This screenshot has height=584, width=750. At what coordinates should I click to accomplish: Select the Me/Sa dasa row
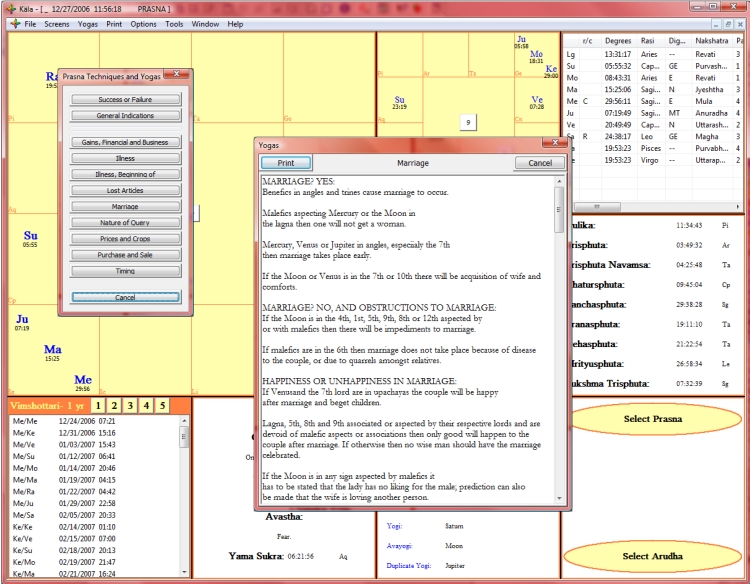point(94,515)
